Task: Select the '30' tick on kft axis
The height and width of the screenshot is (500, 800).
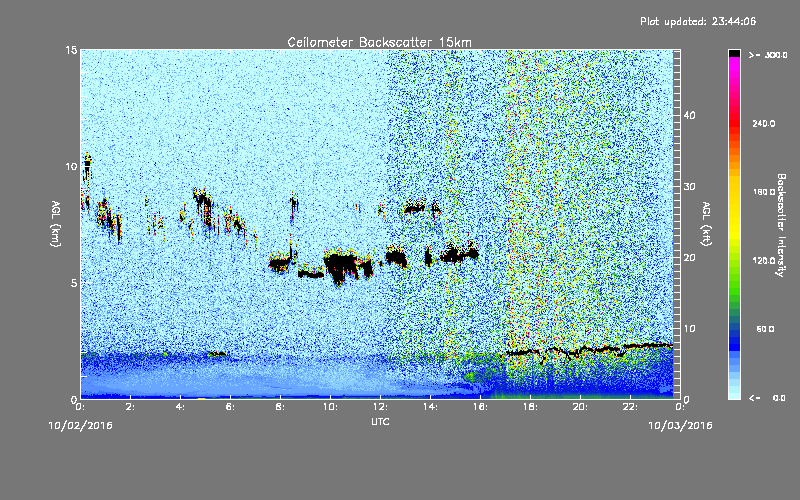Action: point(689,186)
